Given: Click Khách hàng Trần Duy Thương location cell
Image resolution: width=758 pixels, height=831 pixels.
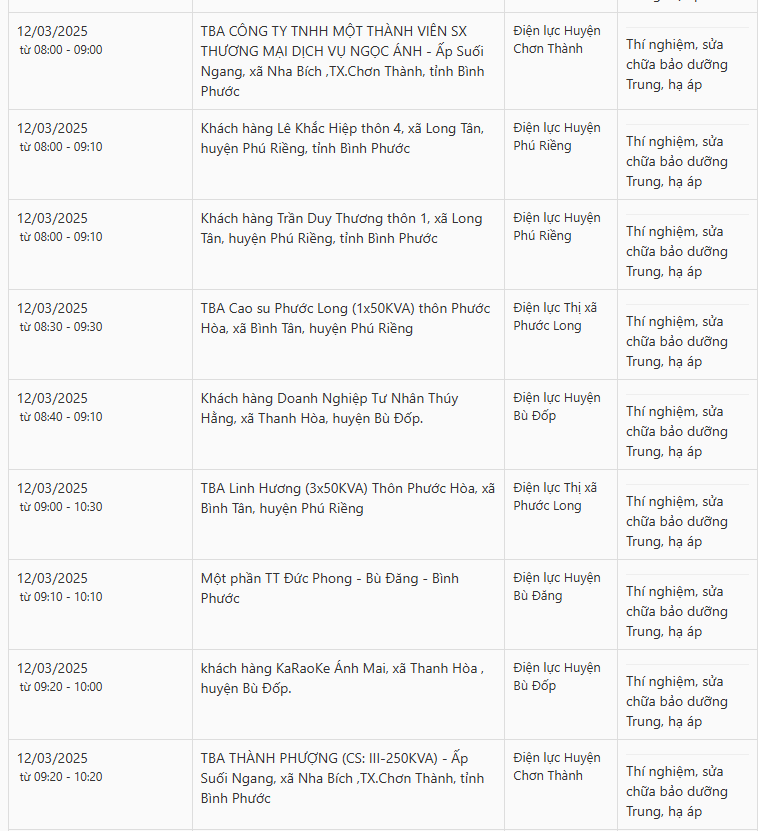Looking at the screenshot, I should point(341,228).
